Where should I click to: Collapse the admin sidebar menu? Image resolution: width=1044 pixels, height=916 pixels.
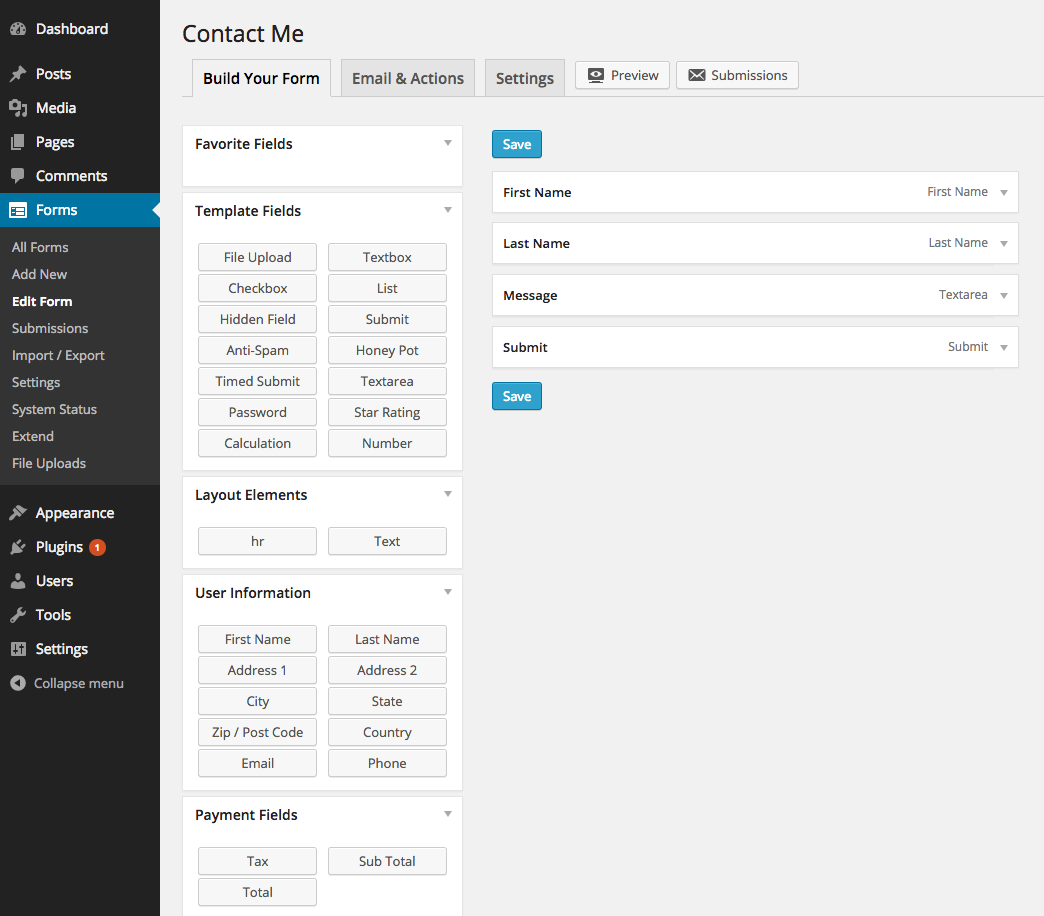tap(67, 683)
